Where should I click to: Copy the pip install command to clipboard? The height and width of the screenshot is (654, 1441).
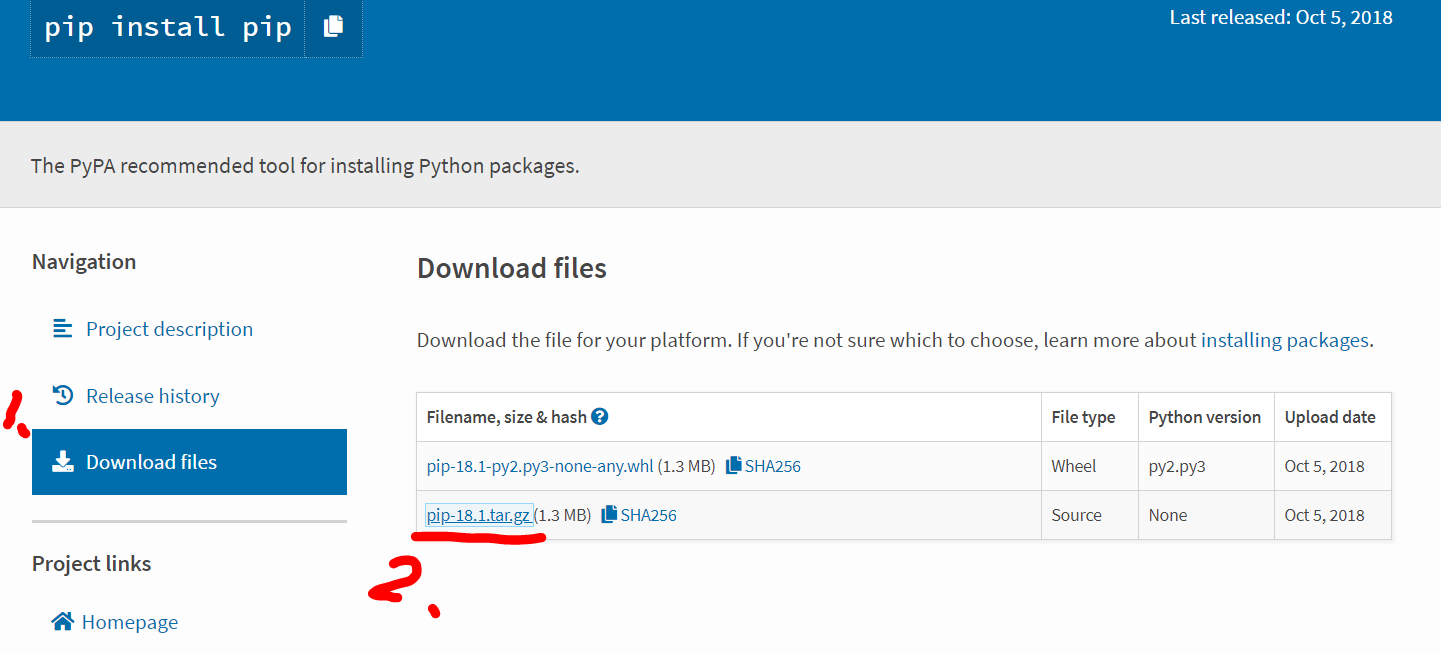point(333,27)
